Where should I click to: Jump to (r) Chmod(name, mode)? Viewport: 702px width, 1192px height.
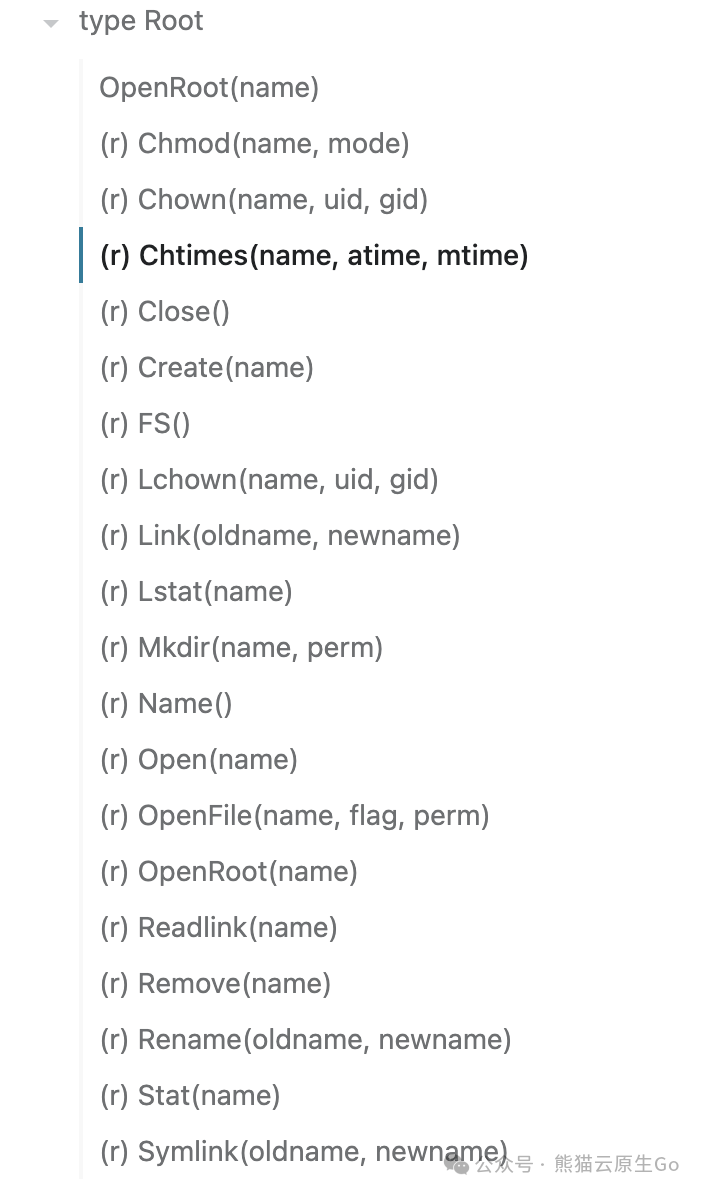point(255,144)
